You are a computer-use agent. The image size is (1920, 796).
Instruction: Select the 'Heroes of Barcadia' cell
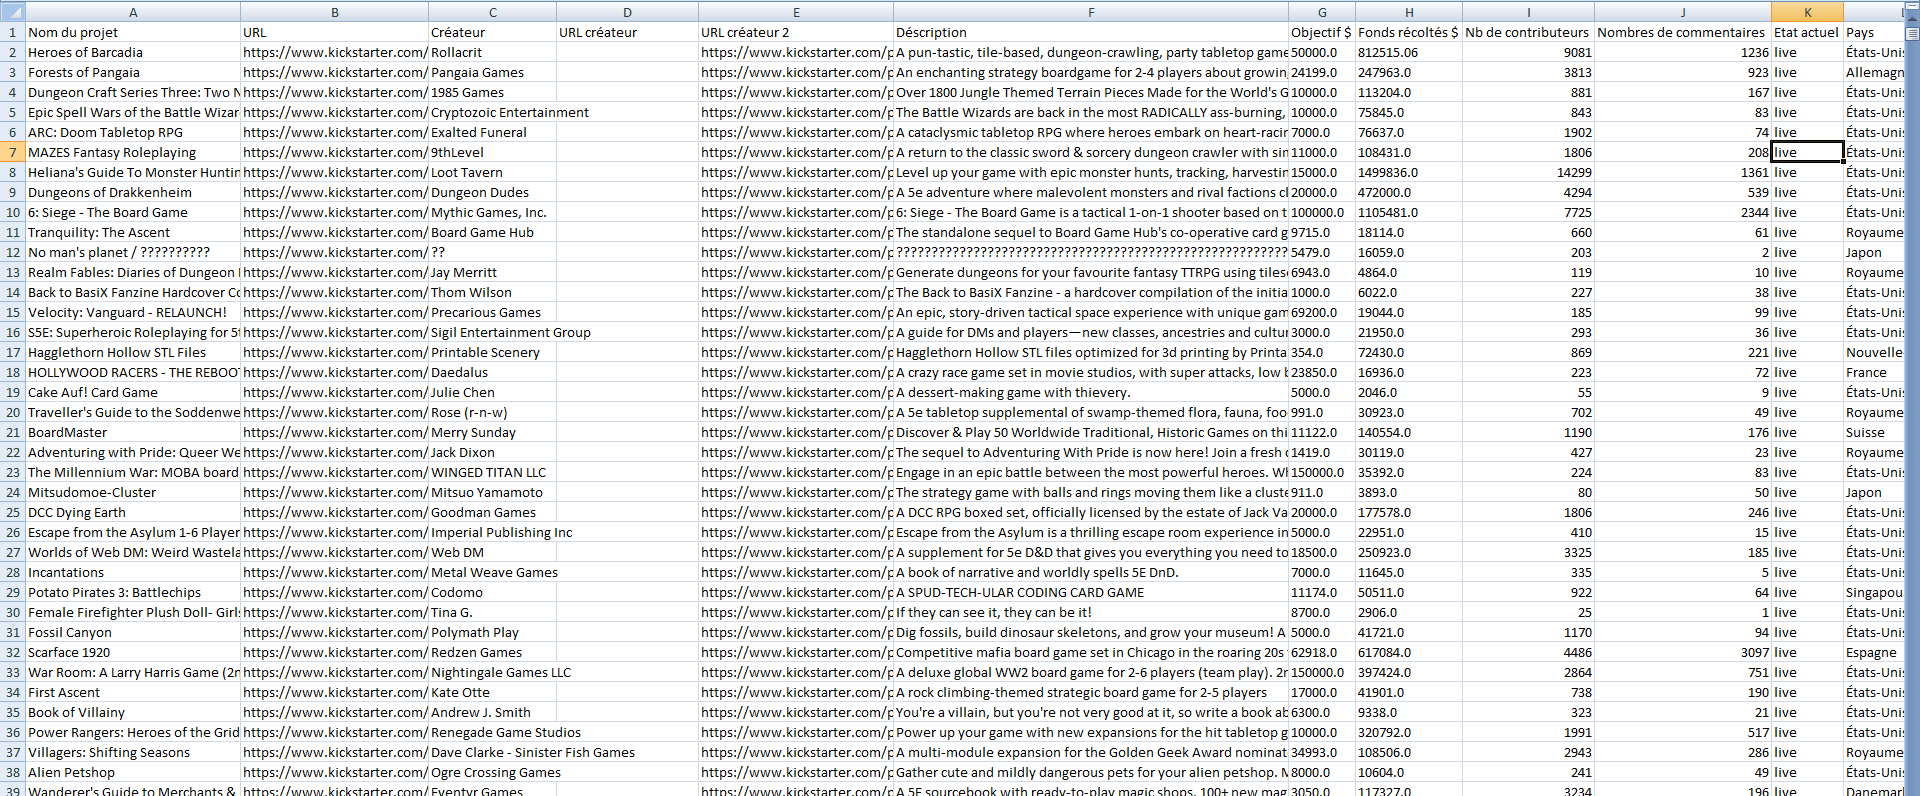pyautogui.click(x=133, y=52)
